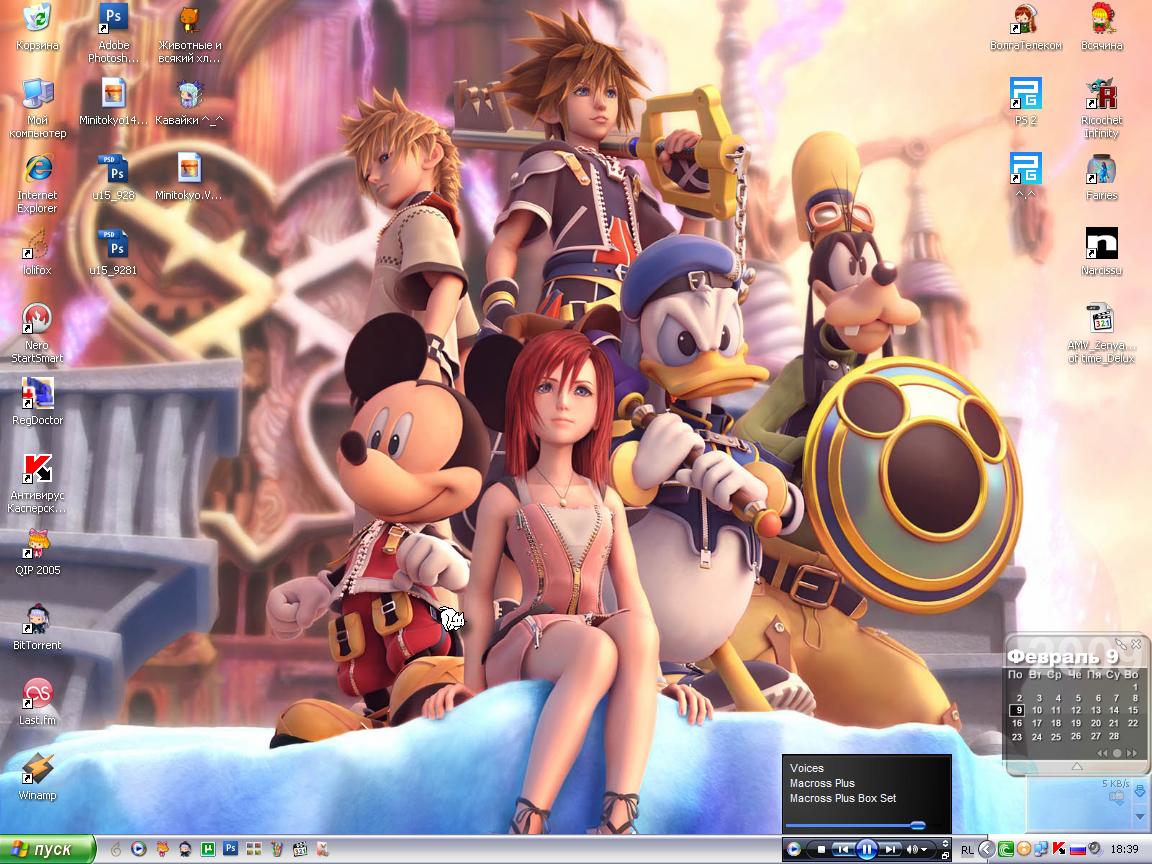Launch the Ricochet Infinity game

[x=1101, y=109]
